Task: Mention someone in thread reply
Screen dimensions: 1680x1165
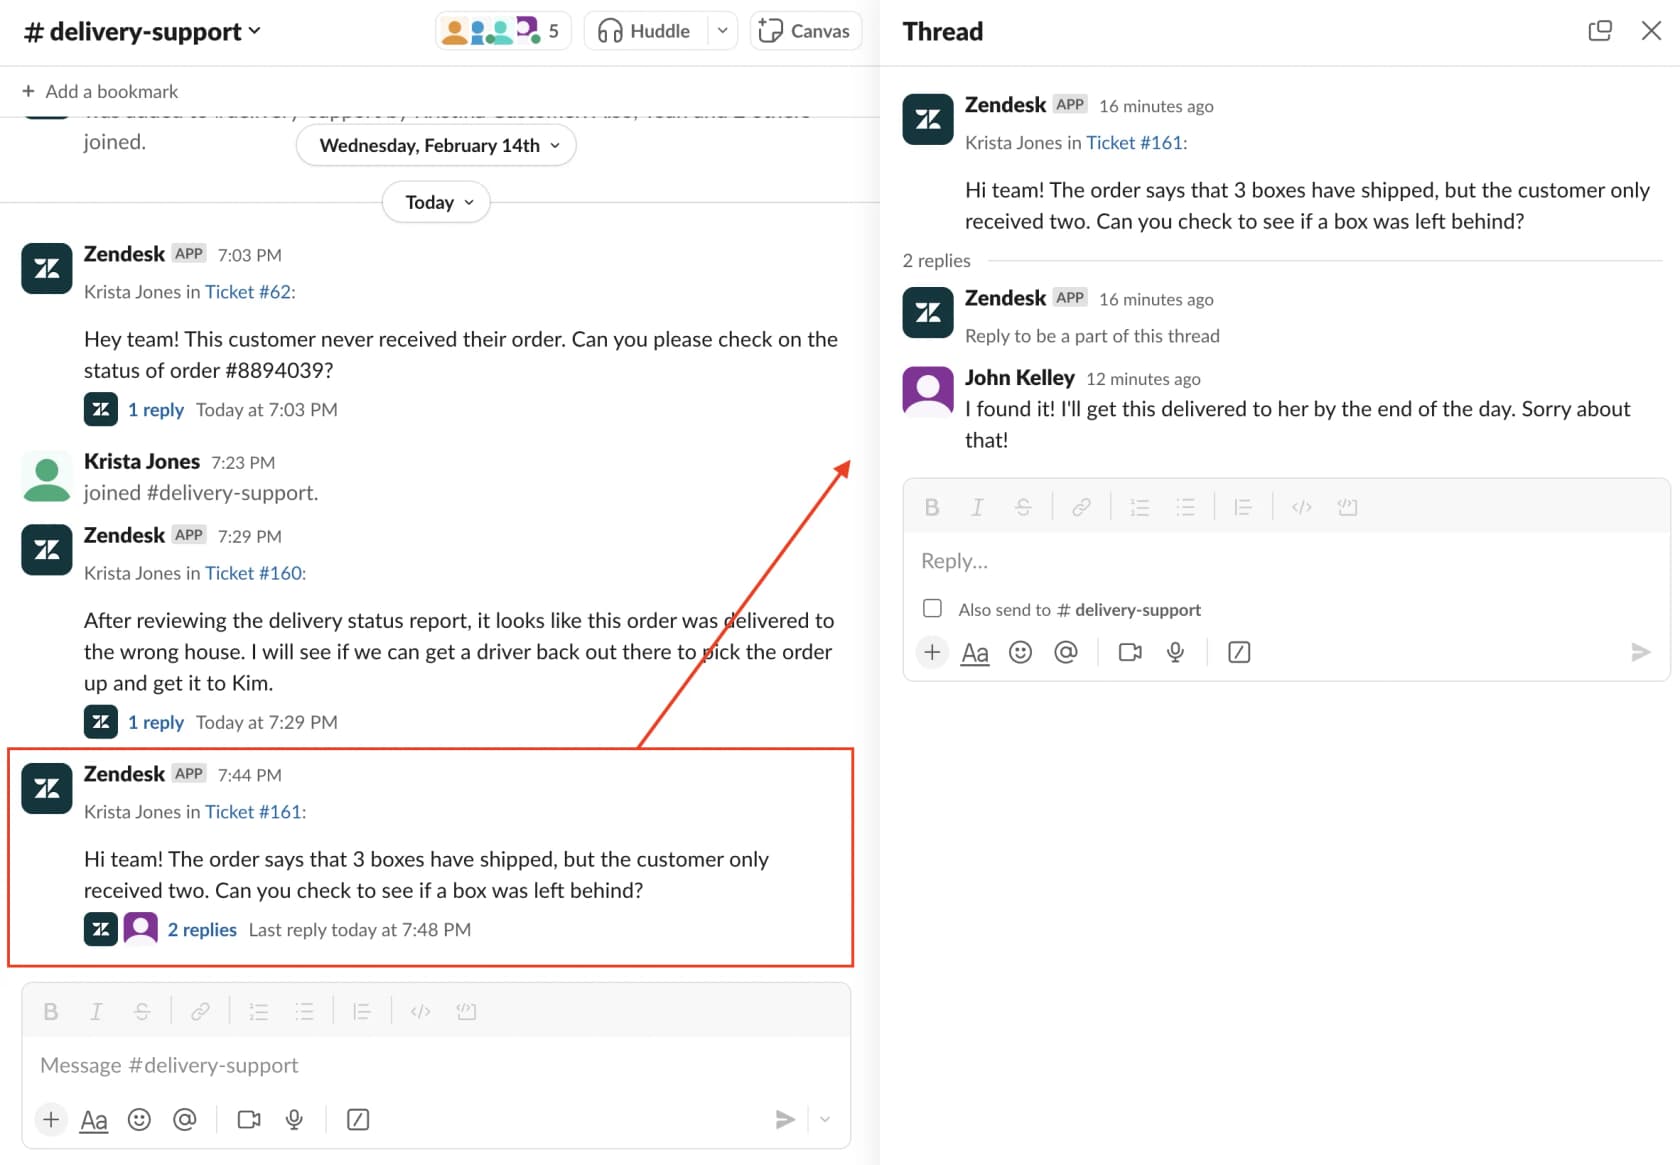Action: 1066,652
